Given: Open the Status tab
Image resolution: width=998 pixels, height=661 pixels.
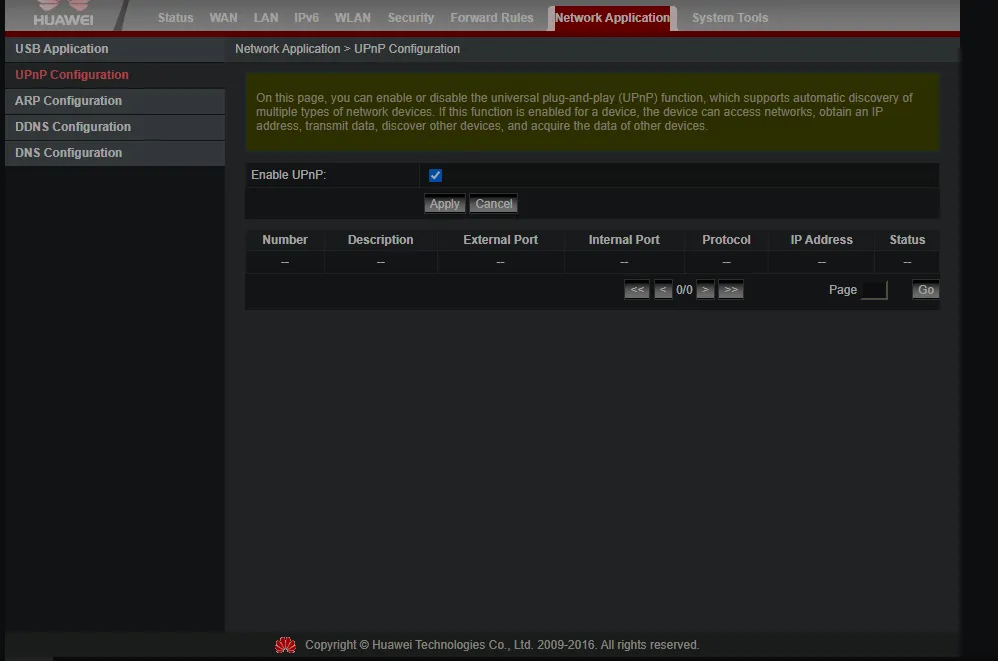Looking at the screenshot, I should tap(175, 18).
